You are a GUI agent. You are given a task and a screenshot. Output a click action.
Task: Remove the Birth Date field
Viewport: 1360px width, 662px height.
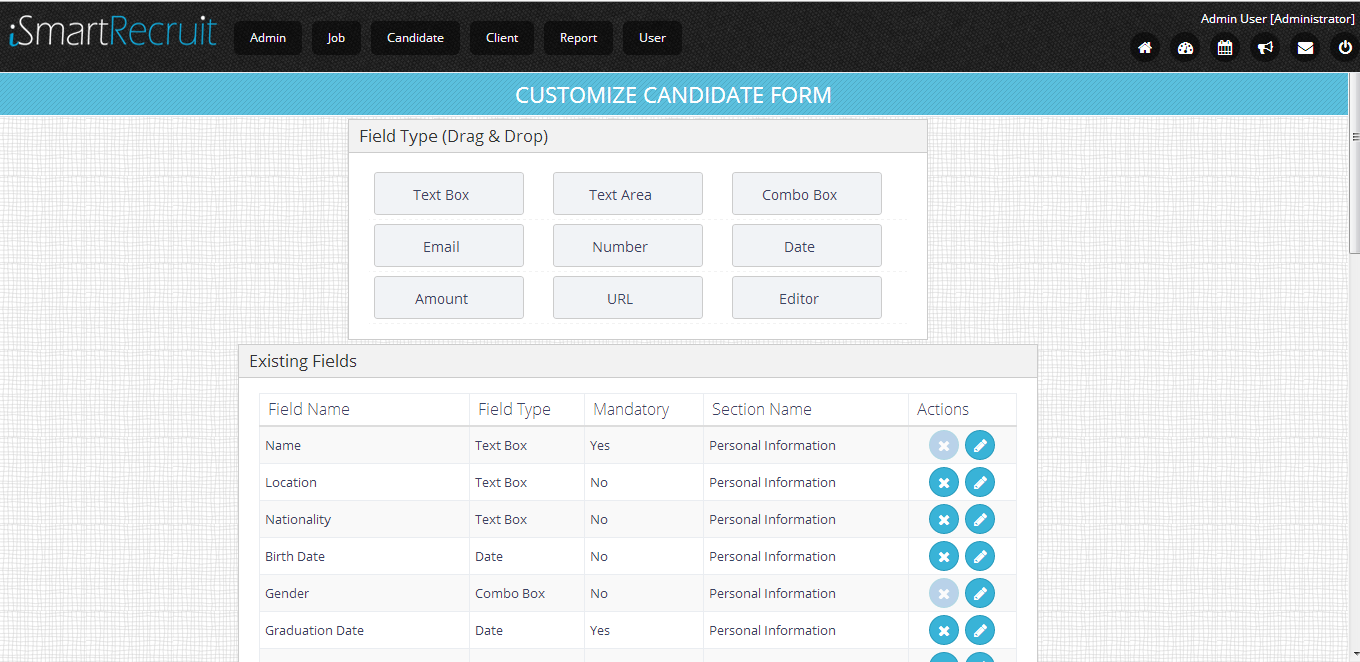point(943,557)
